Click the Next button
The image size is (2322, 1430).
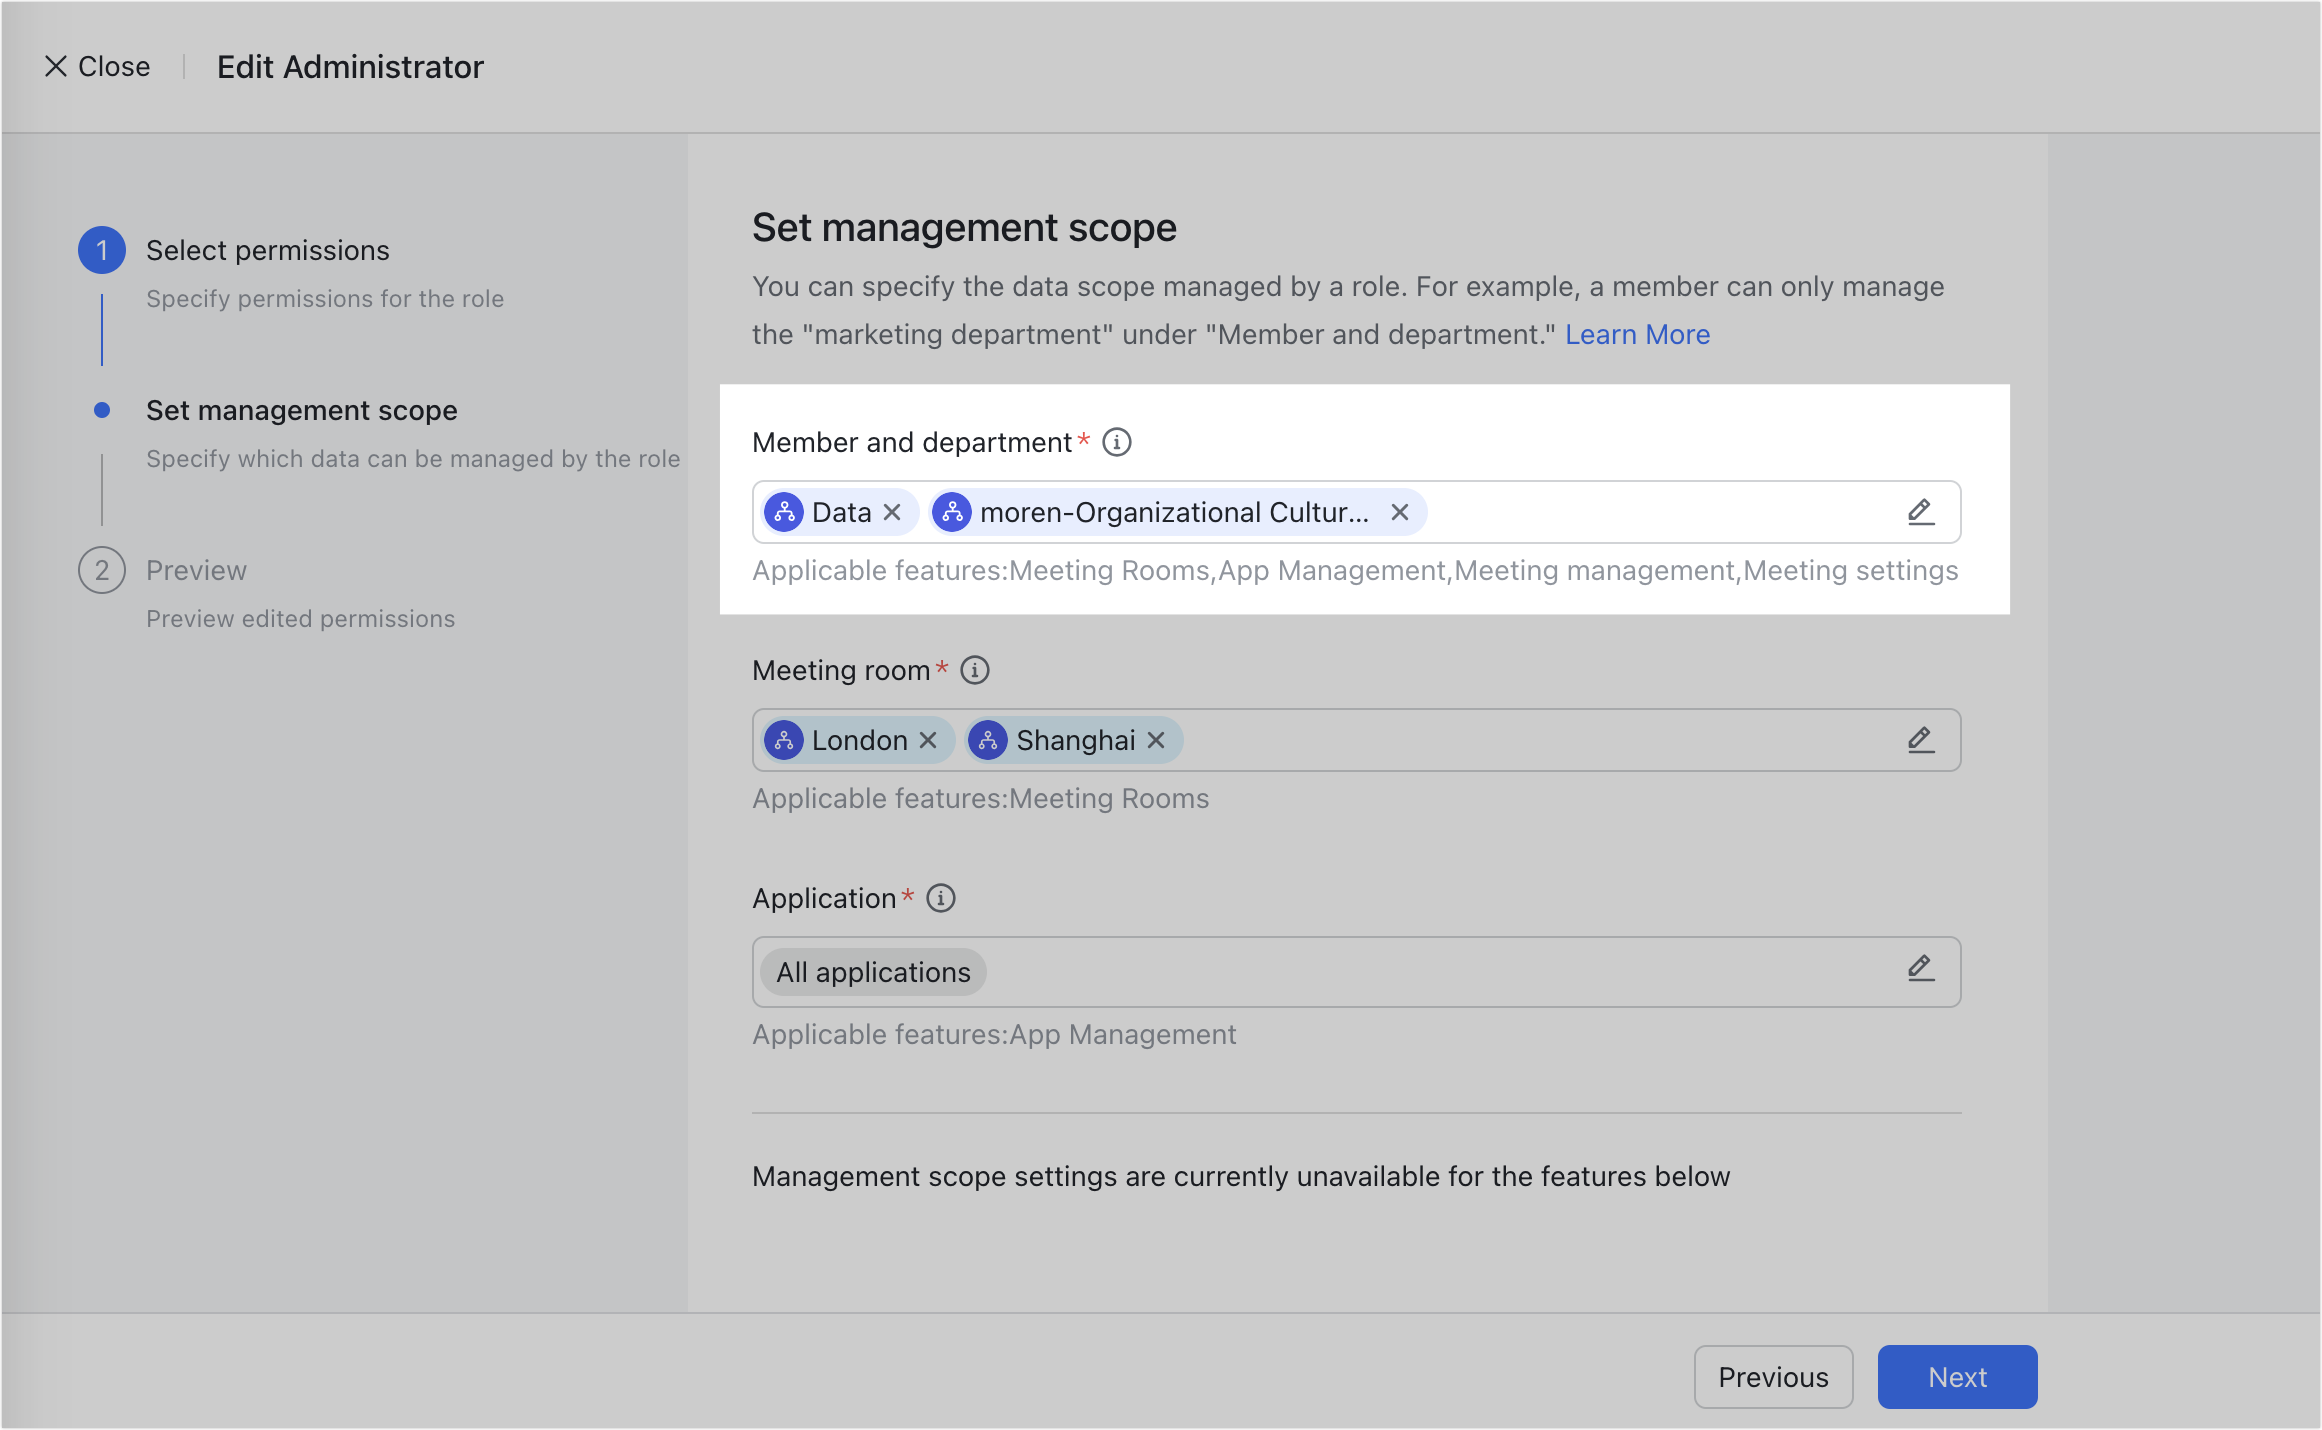click(x=1956, y=1377)
